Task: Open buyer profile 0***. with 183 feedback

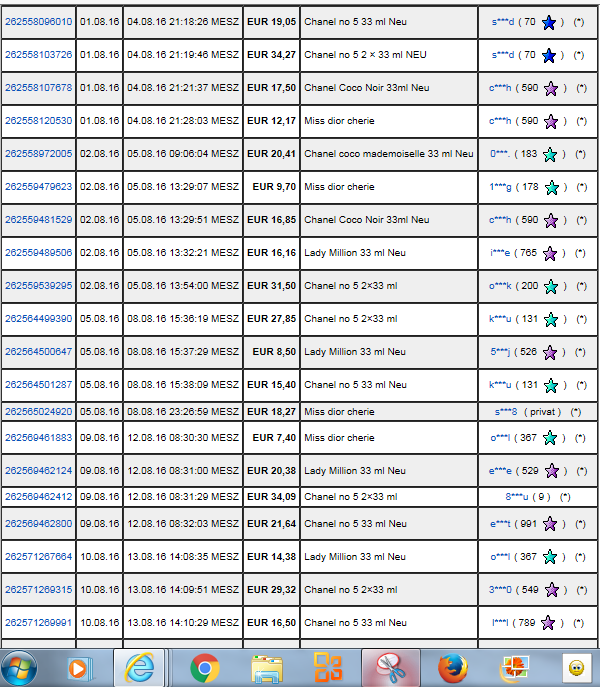Action: click(x=500, y=154)
